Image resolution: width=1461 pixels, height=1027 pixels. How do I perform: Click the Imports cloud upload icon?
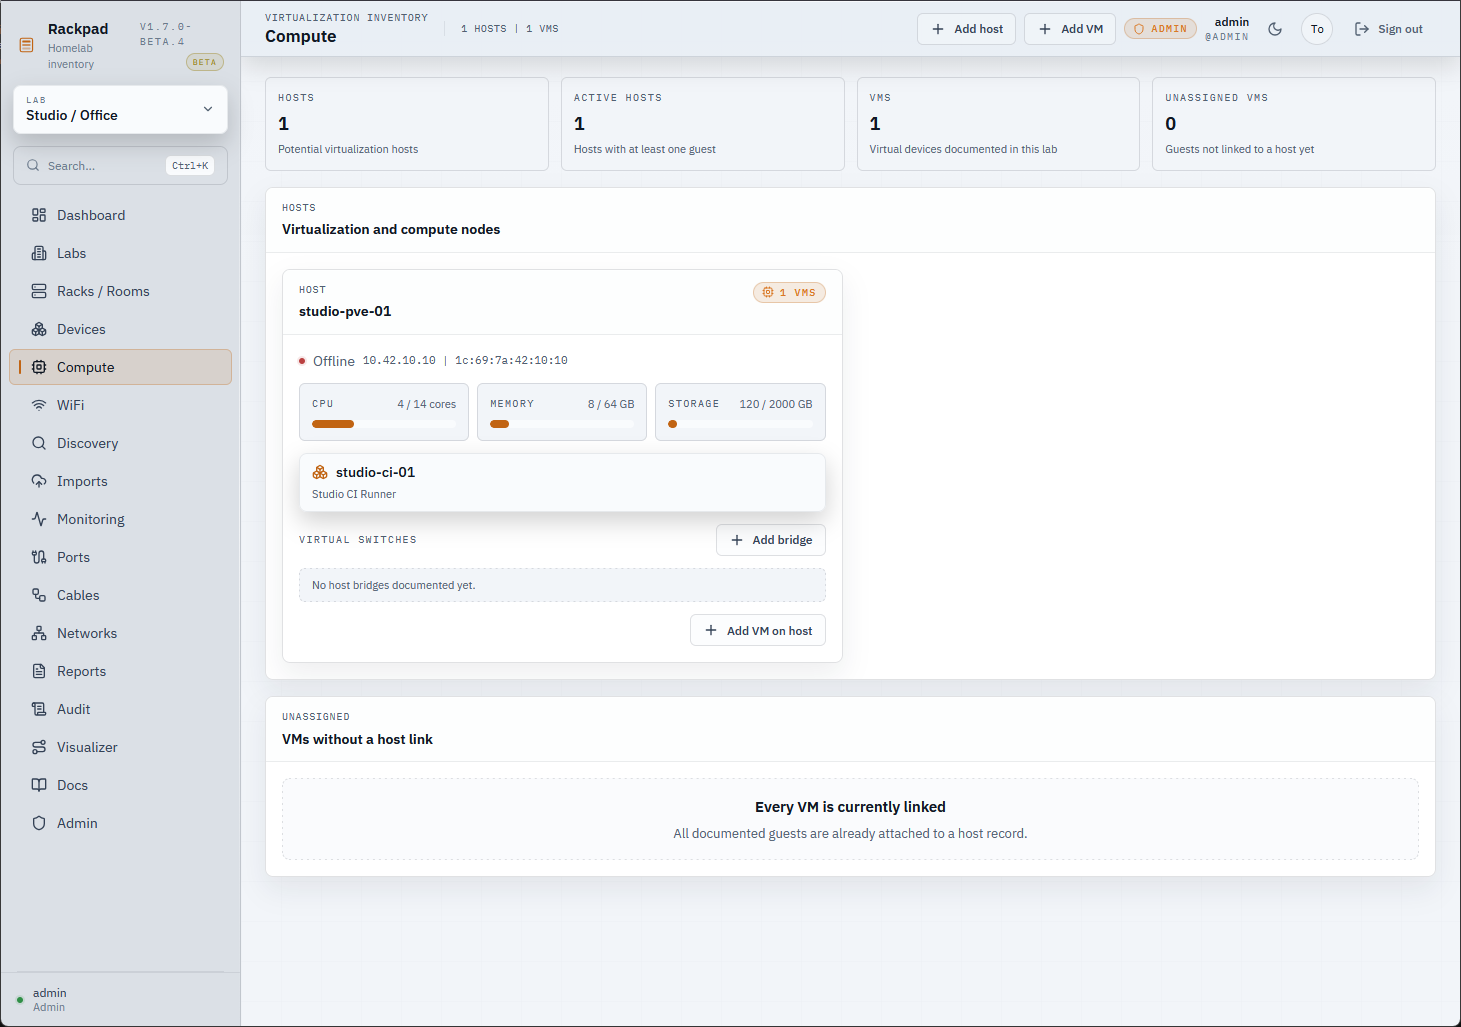pos(39,481)
